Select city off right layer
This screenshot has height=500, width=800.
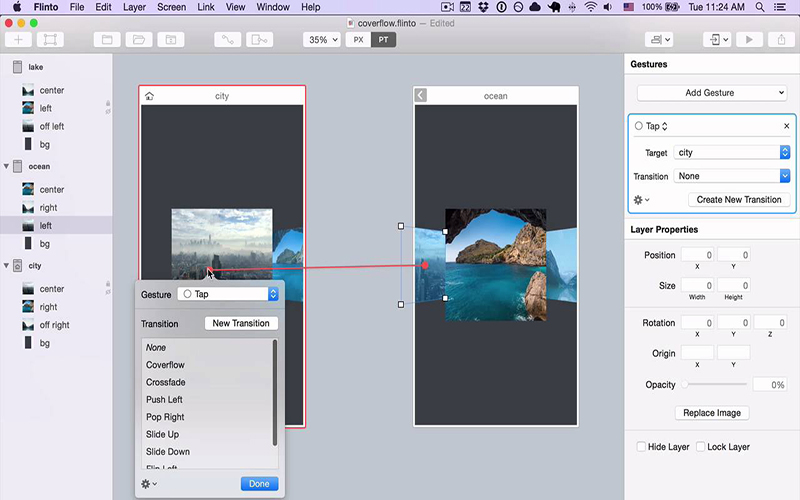pyautogui.click(x=56, y=325)
